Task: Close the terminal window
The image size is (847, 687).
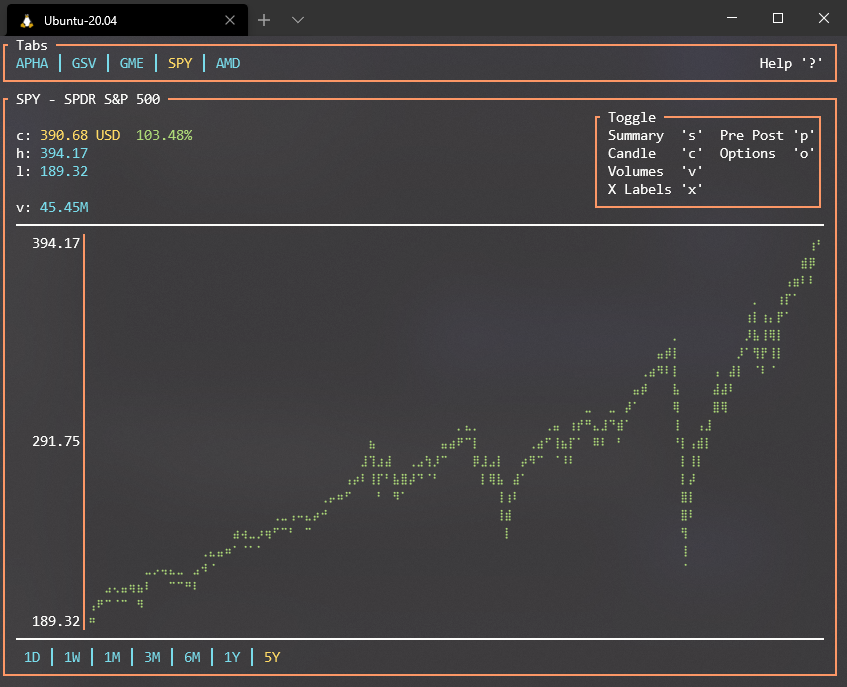Action: coord(824,18)
